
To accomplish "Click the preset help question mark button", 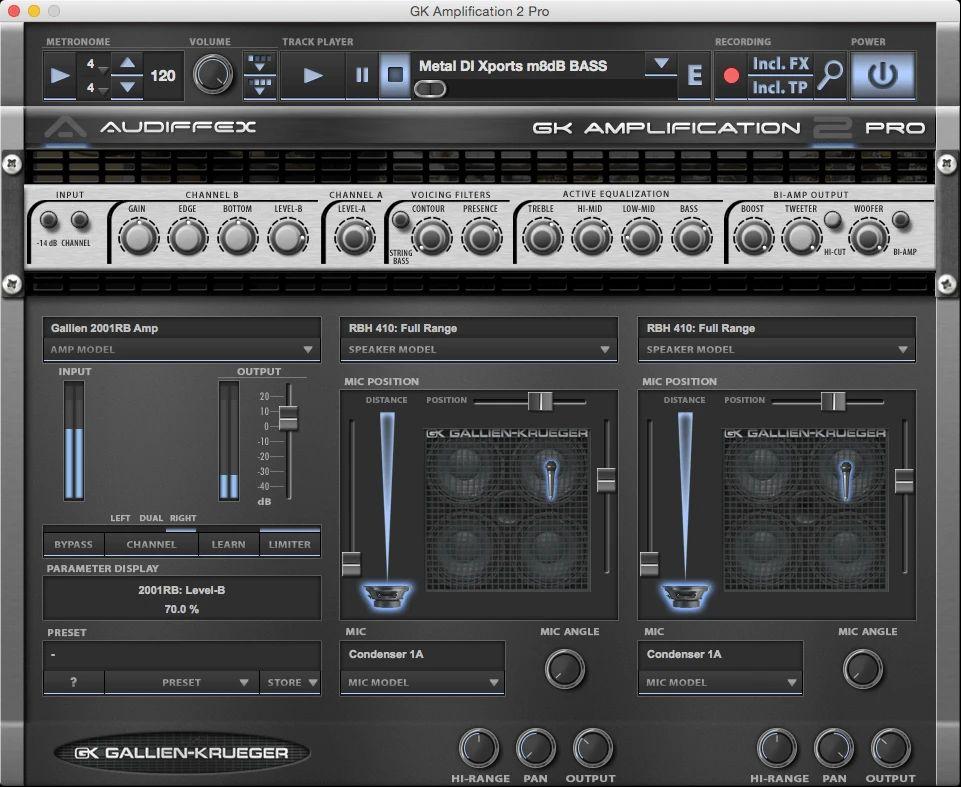I will click(x=74, y=682).
